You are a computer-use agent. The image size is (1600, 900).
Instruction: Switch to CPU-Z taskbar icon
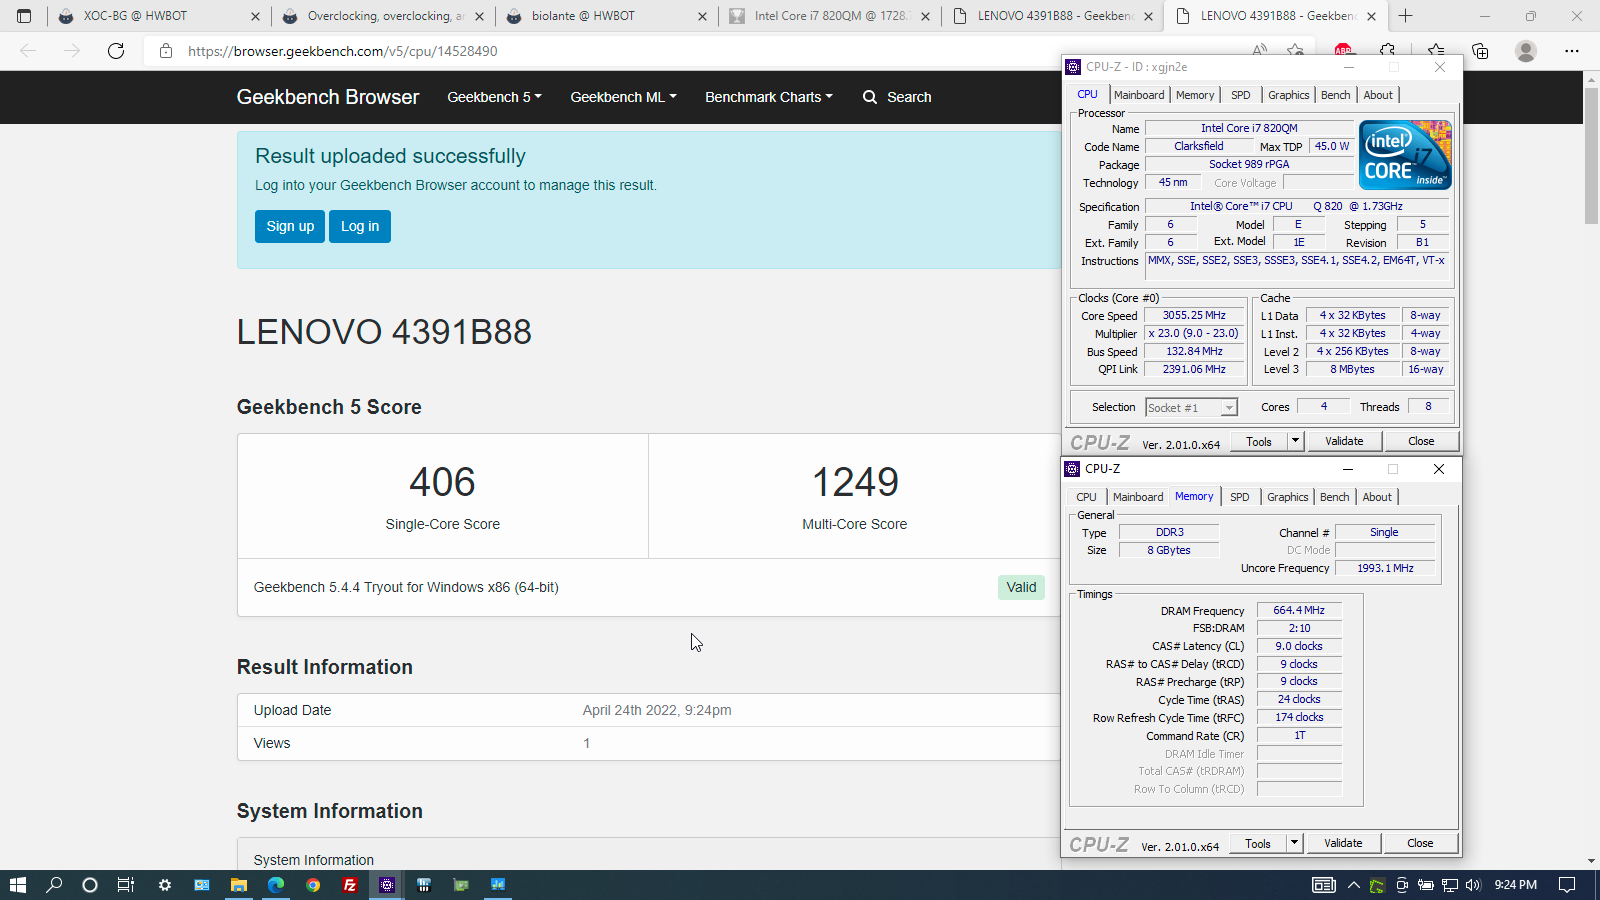(x=387, y=885)
